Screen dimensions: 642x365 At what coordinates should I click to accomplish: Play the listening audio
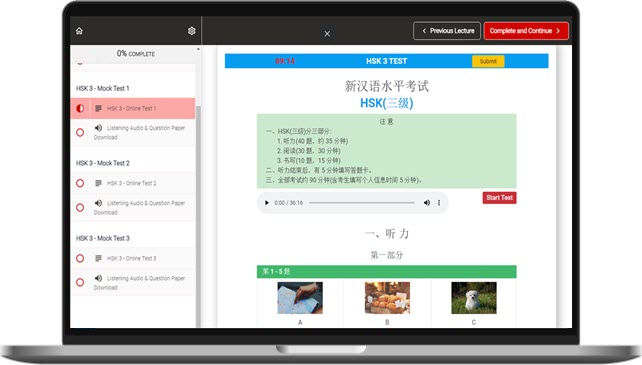click(x=267, y=203)
